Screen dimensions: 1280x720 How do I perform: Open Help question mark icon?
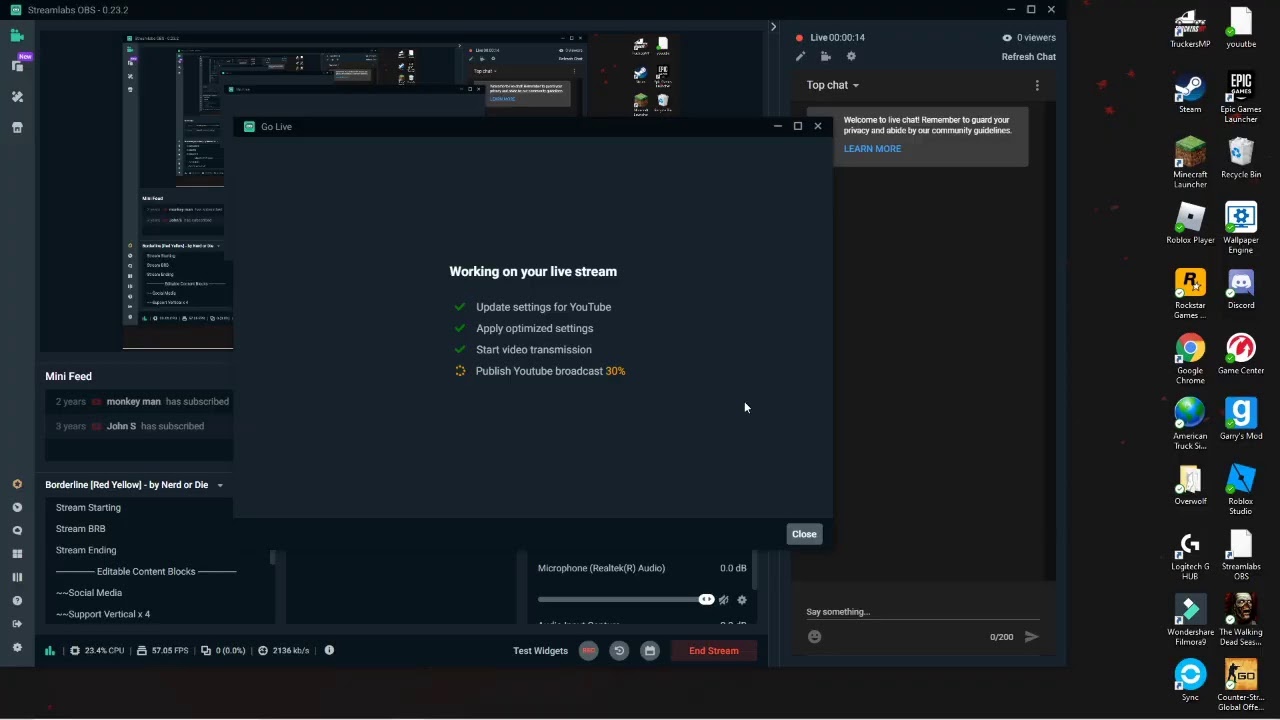[x=17, y=601]
